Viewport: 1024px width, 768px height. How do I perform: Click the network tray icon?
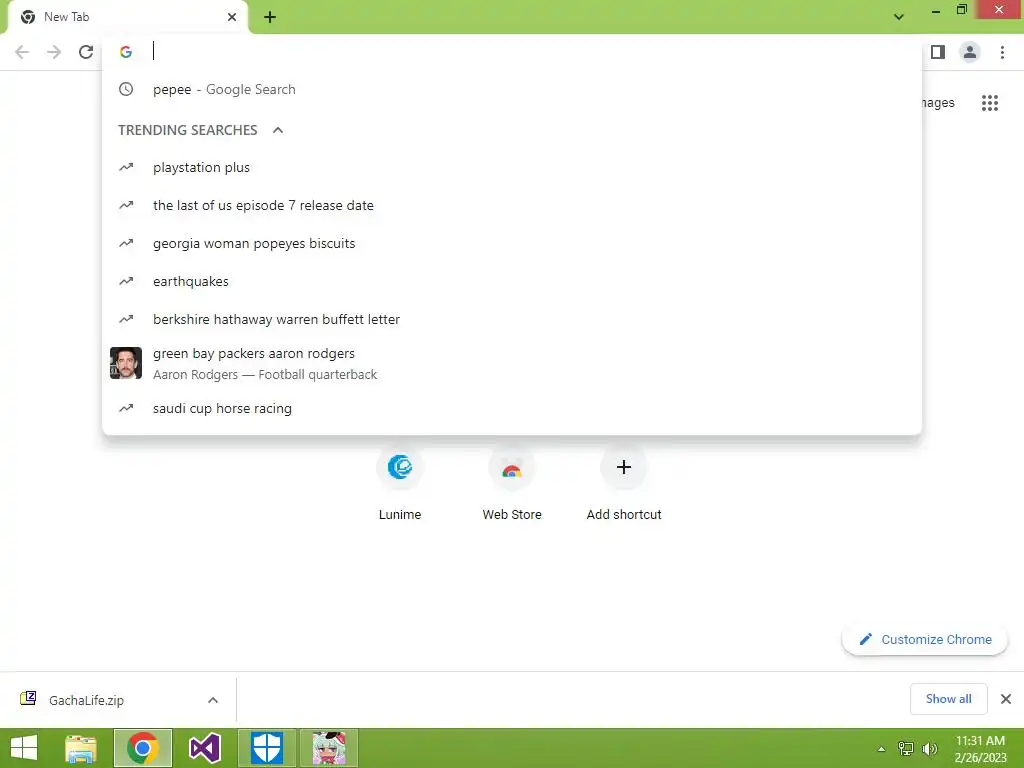point(906,749)
